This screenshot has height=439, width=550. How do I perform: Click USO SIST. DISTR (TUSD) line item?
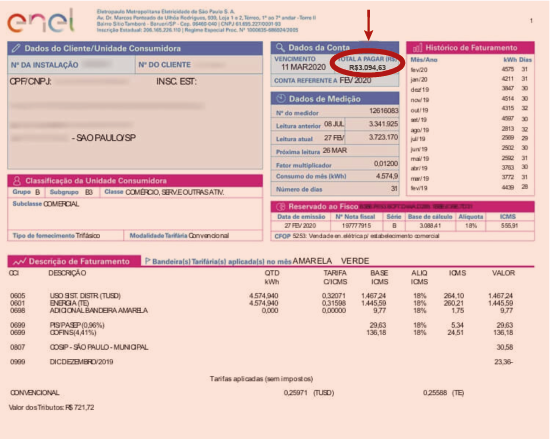click(262, 296)
